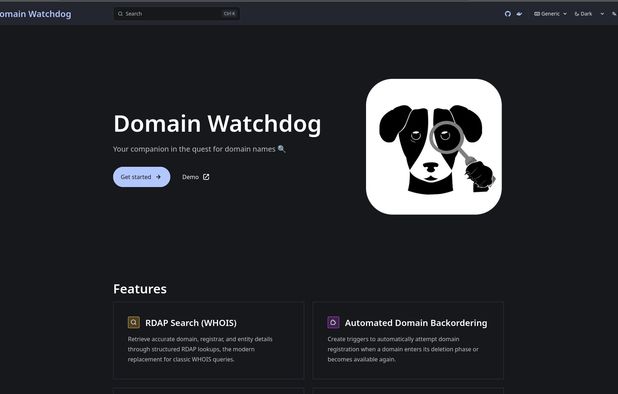618x394 pixels.
Task: Open the Docker whale icon link
Action: pos(519,14)
